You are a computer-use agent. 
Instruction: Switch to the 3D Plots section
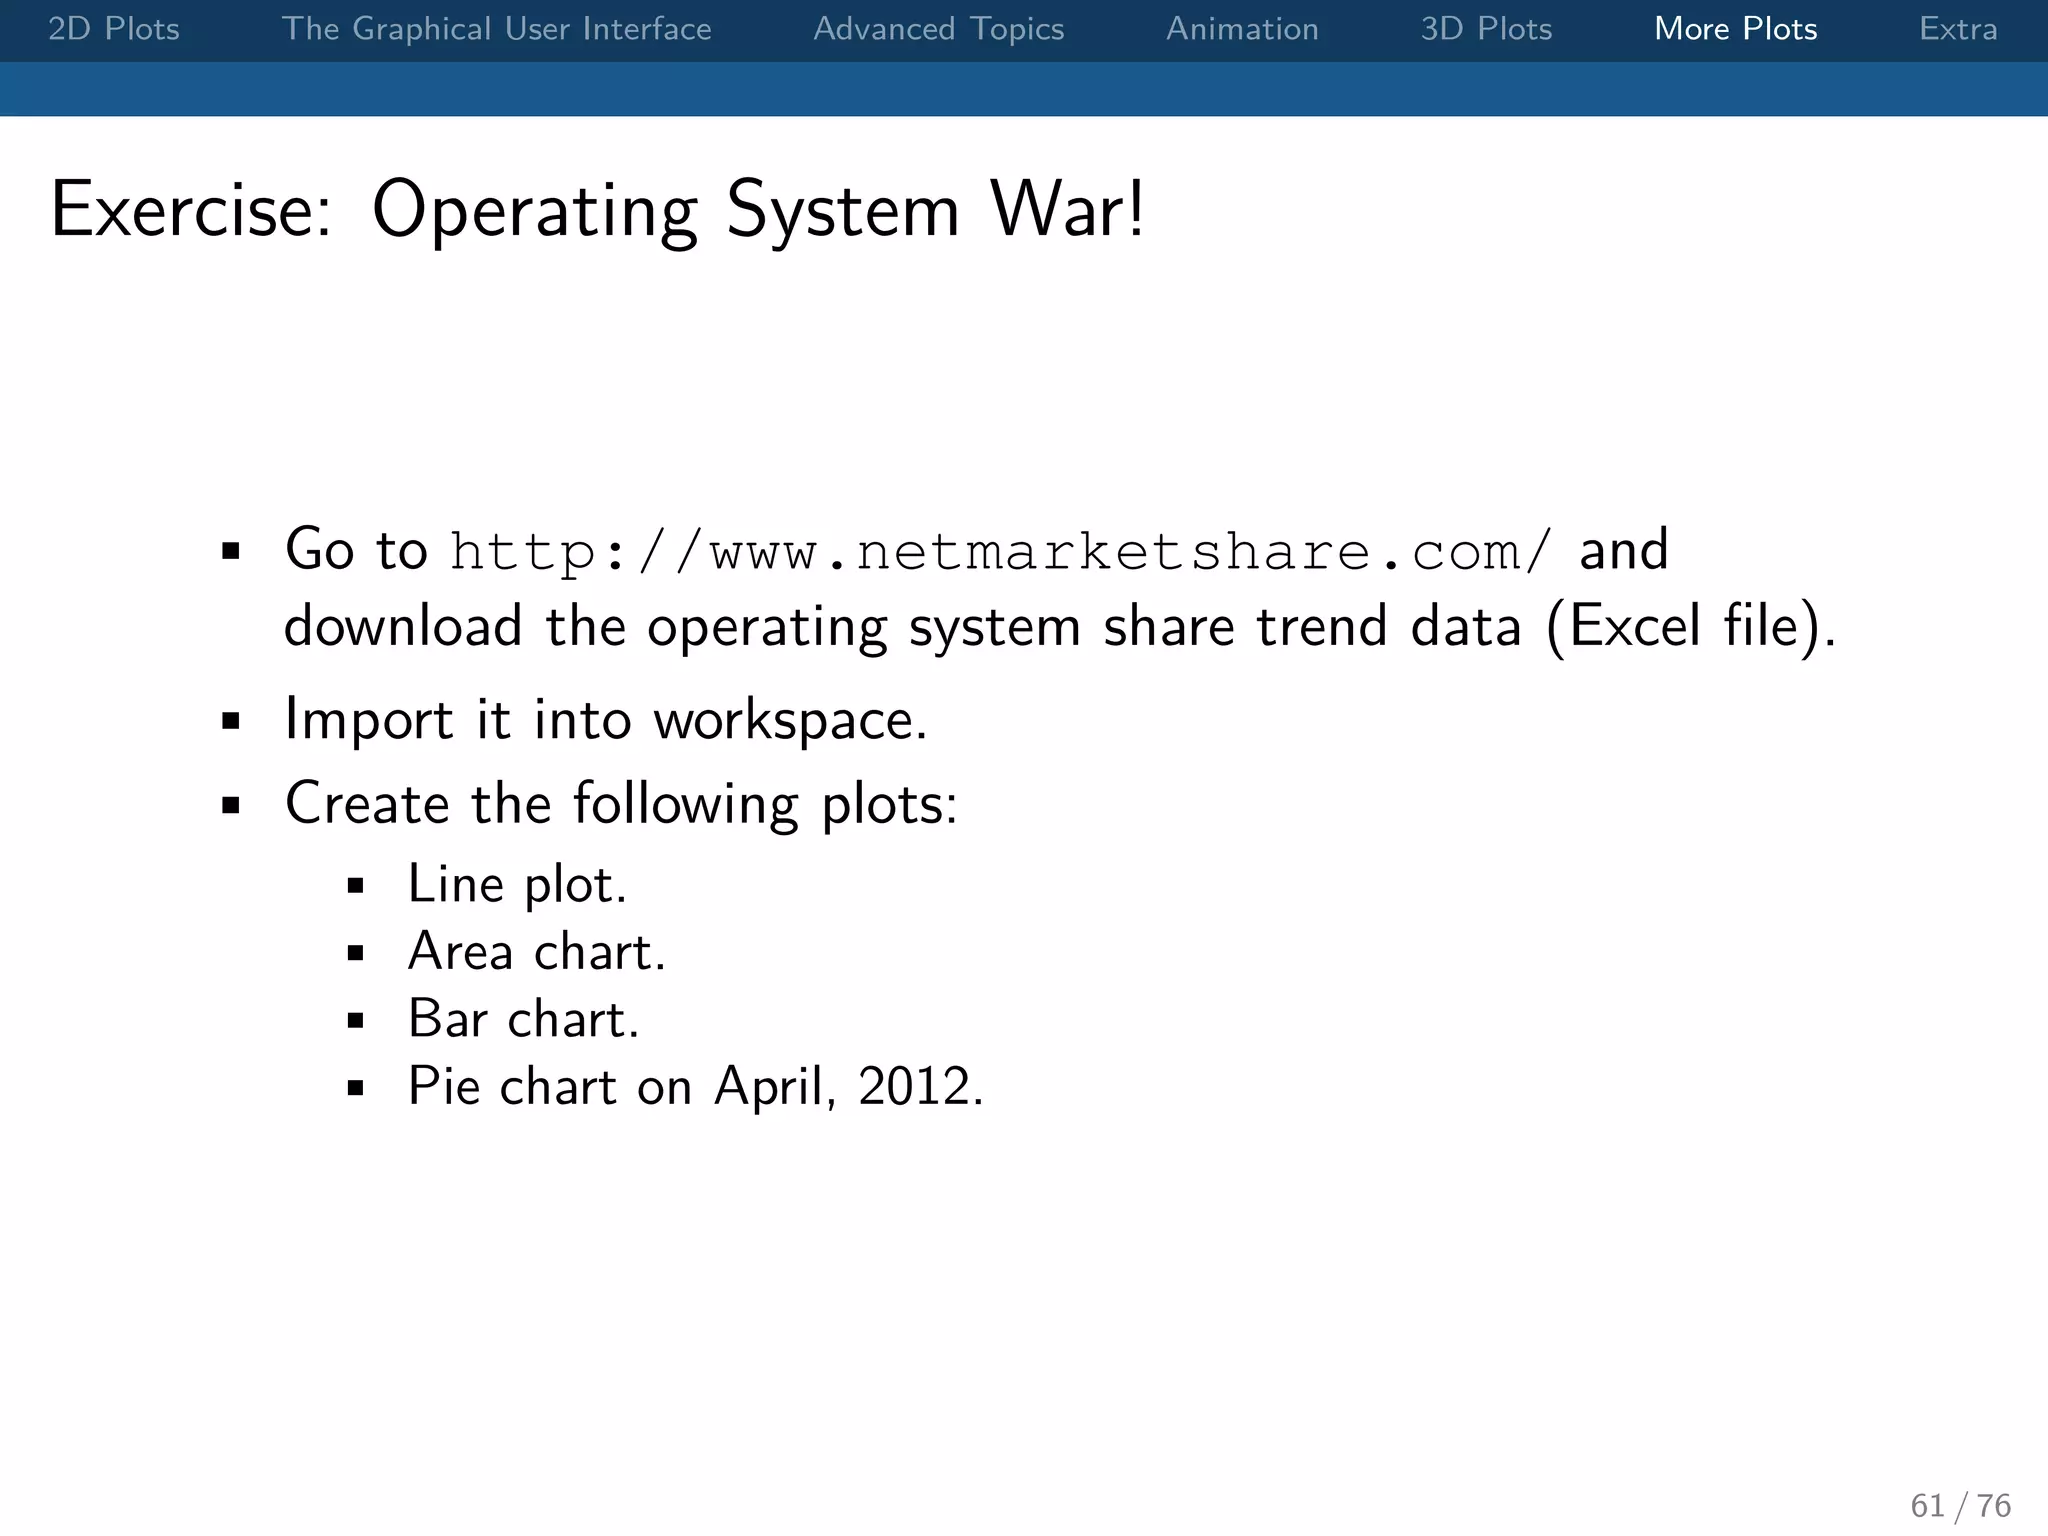(x=1486, y=28)
